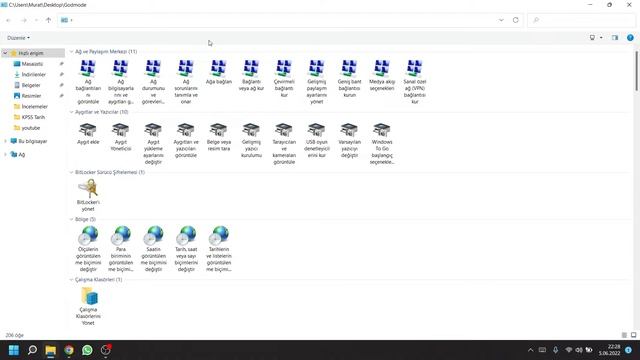Open 'Belge veya resim tara' item
Screen dimensions: 640x360
218,137
